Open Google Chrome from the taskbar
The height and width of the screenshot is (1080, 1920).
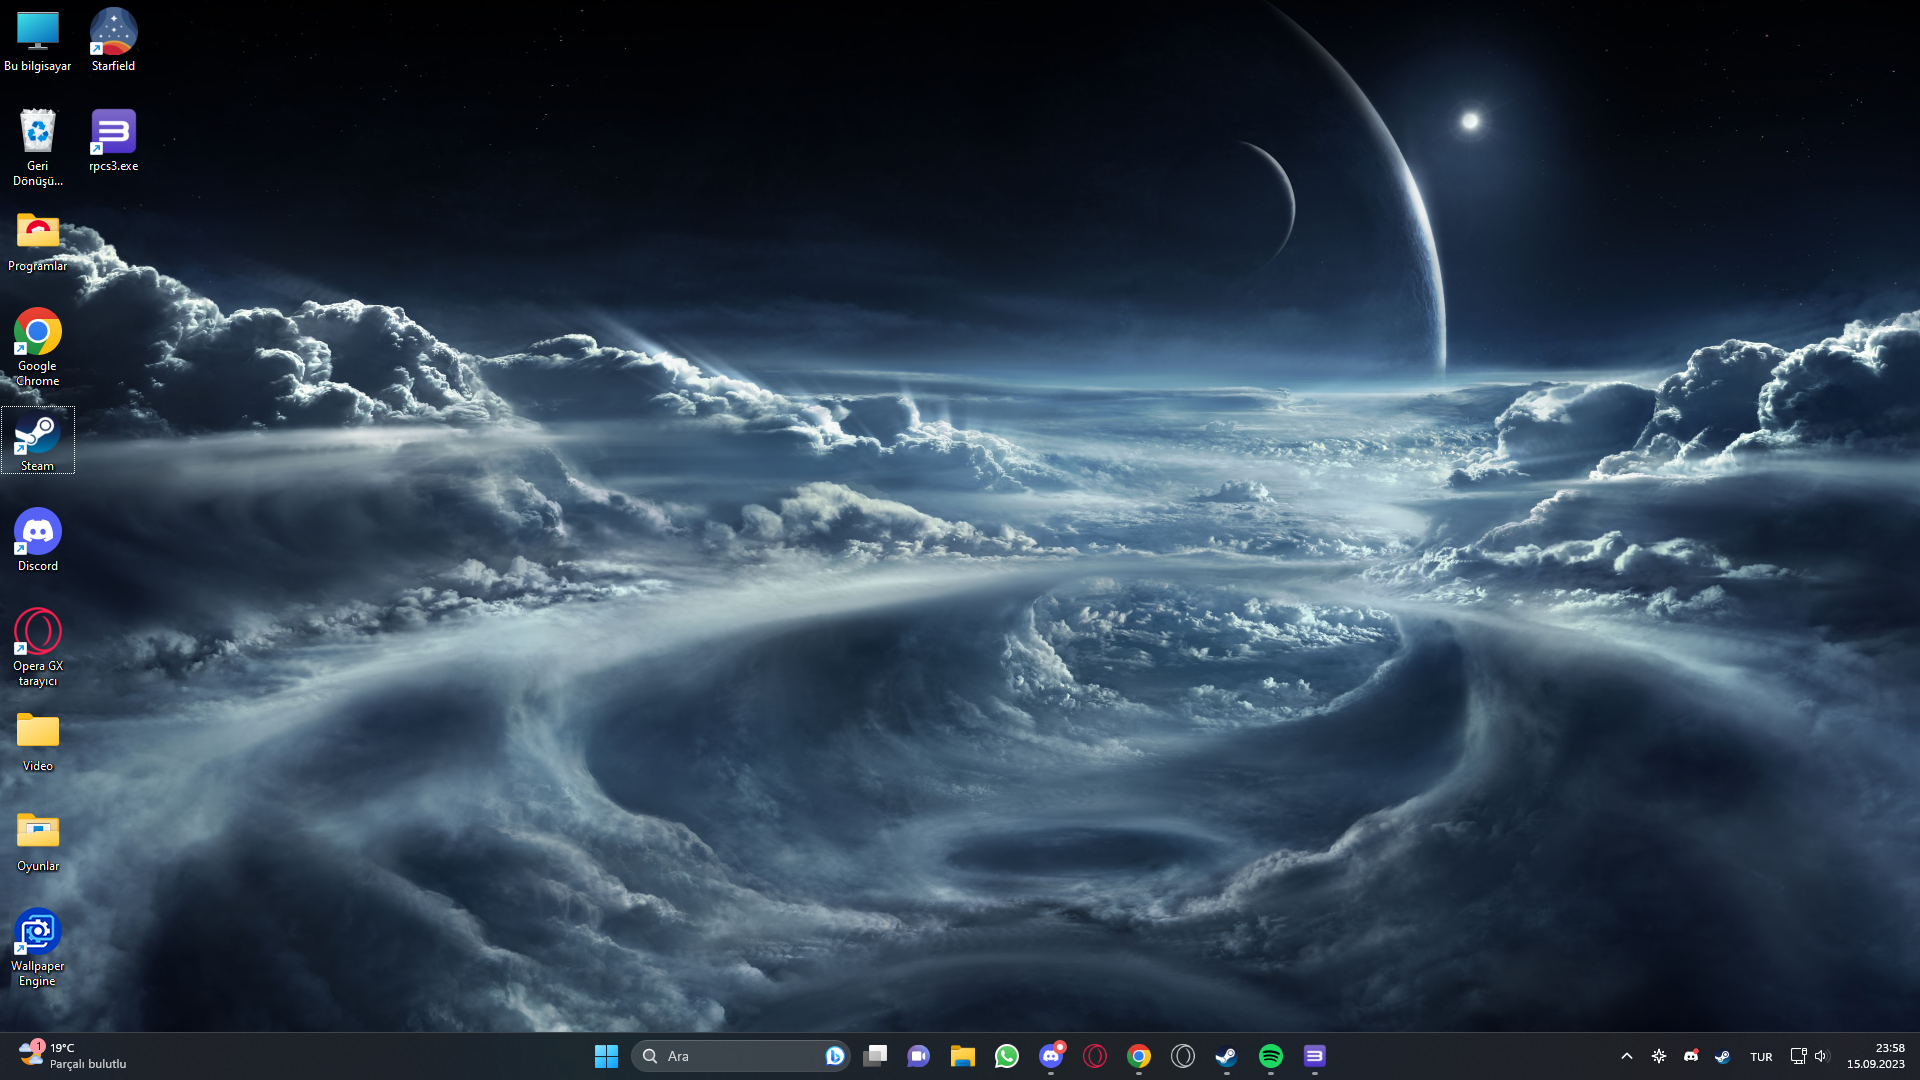[1139, 1056]
